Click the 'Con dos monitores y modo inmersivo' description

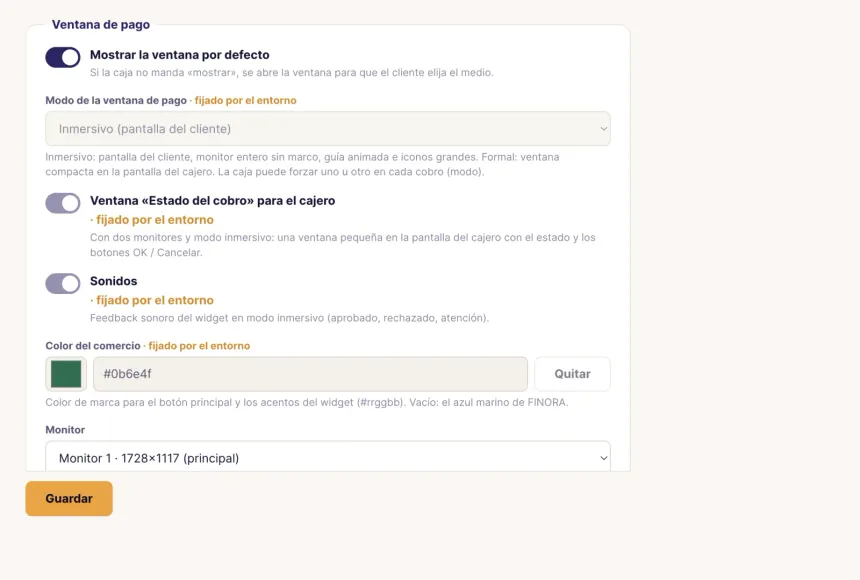tap(343, 245)
